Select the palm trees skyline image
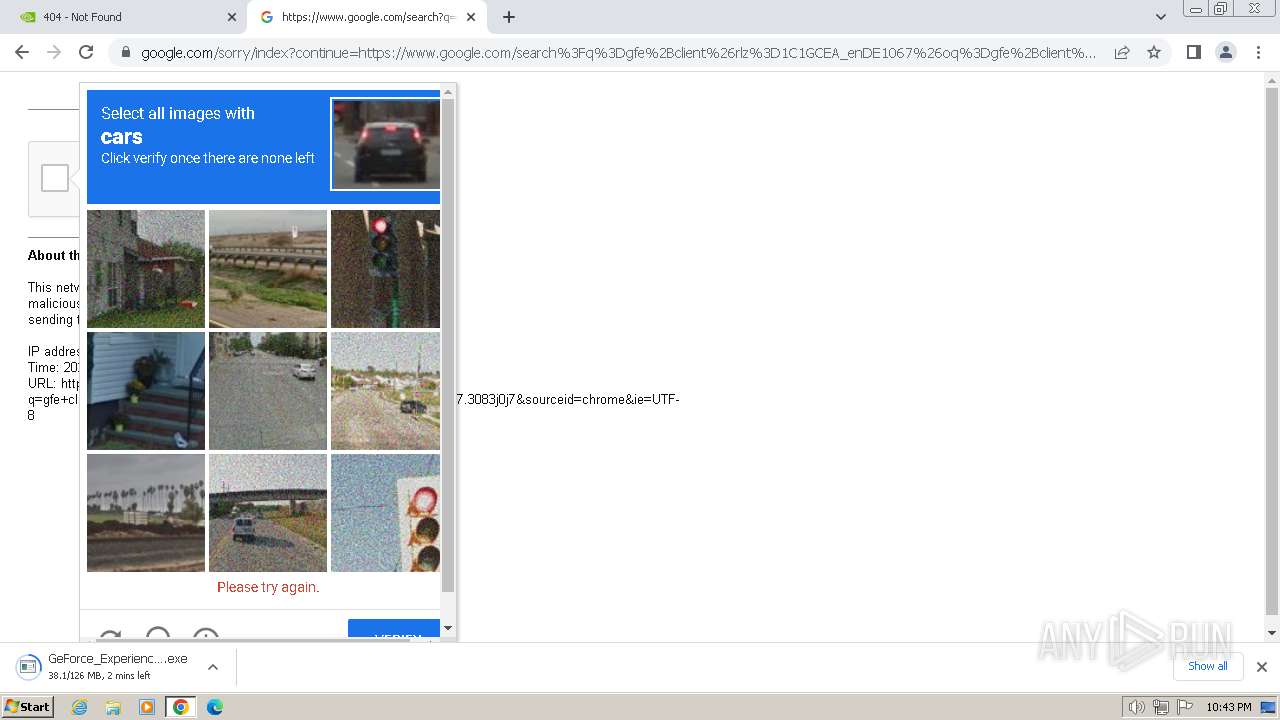Viewport: 1280px width, 720px height. (146, 513)
